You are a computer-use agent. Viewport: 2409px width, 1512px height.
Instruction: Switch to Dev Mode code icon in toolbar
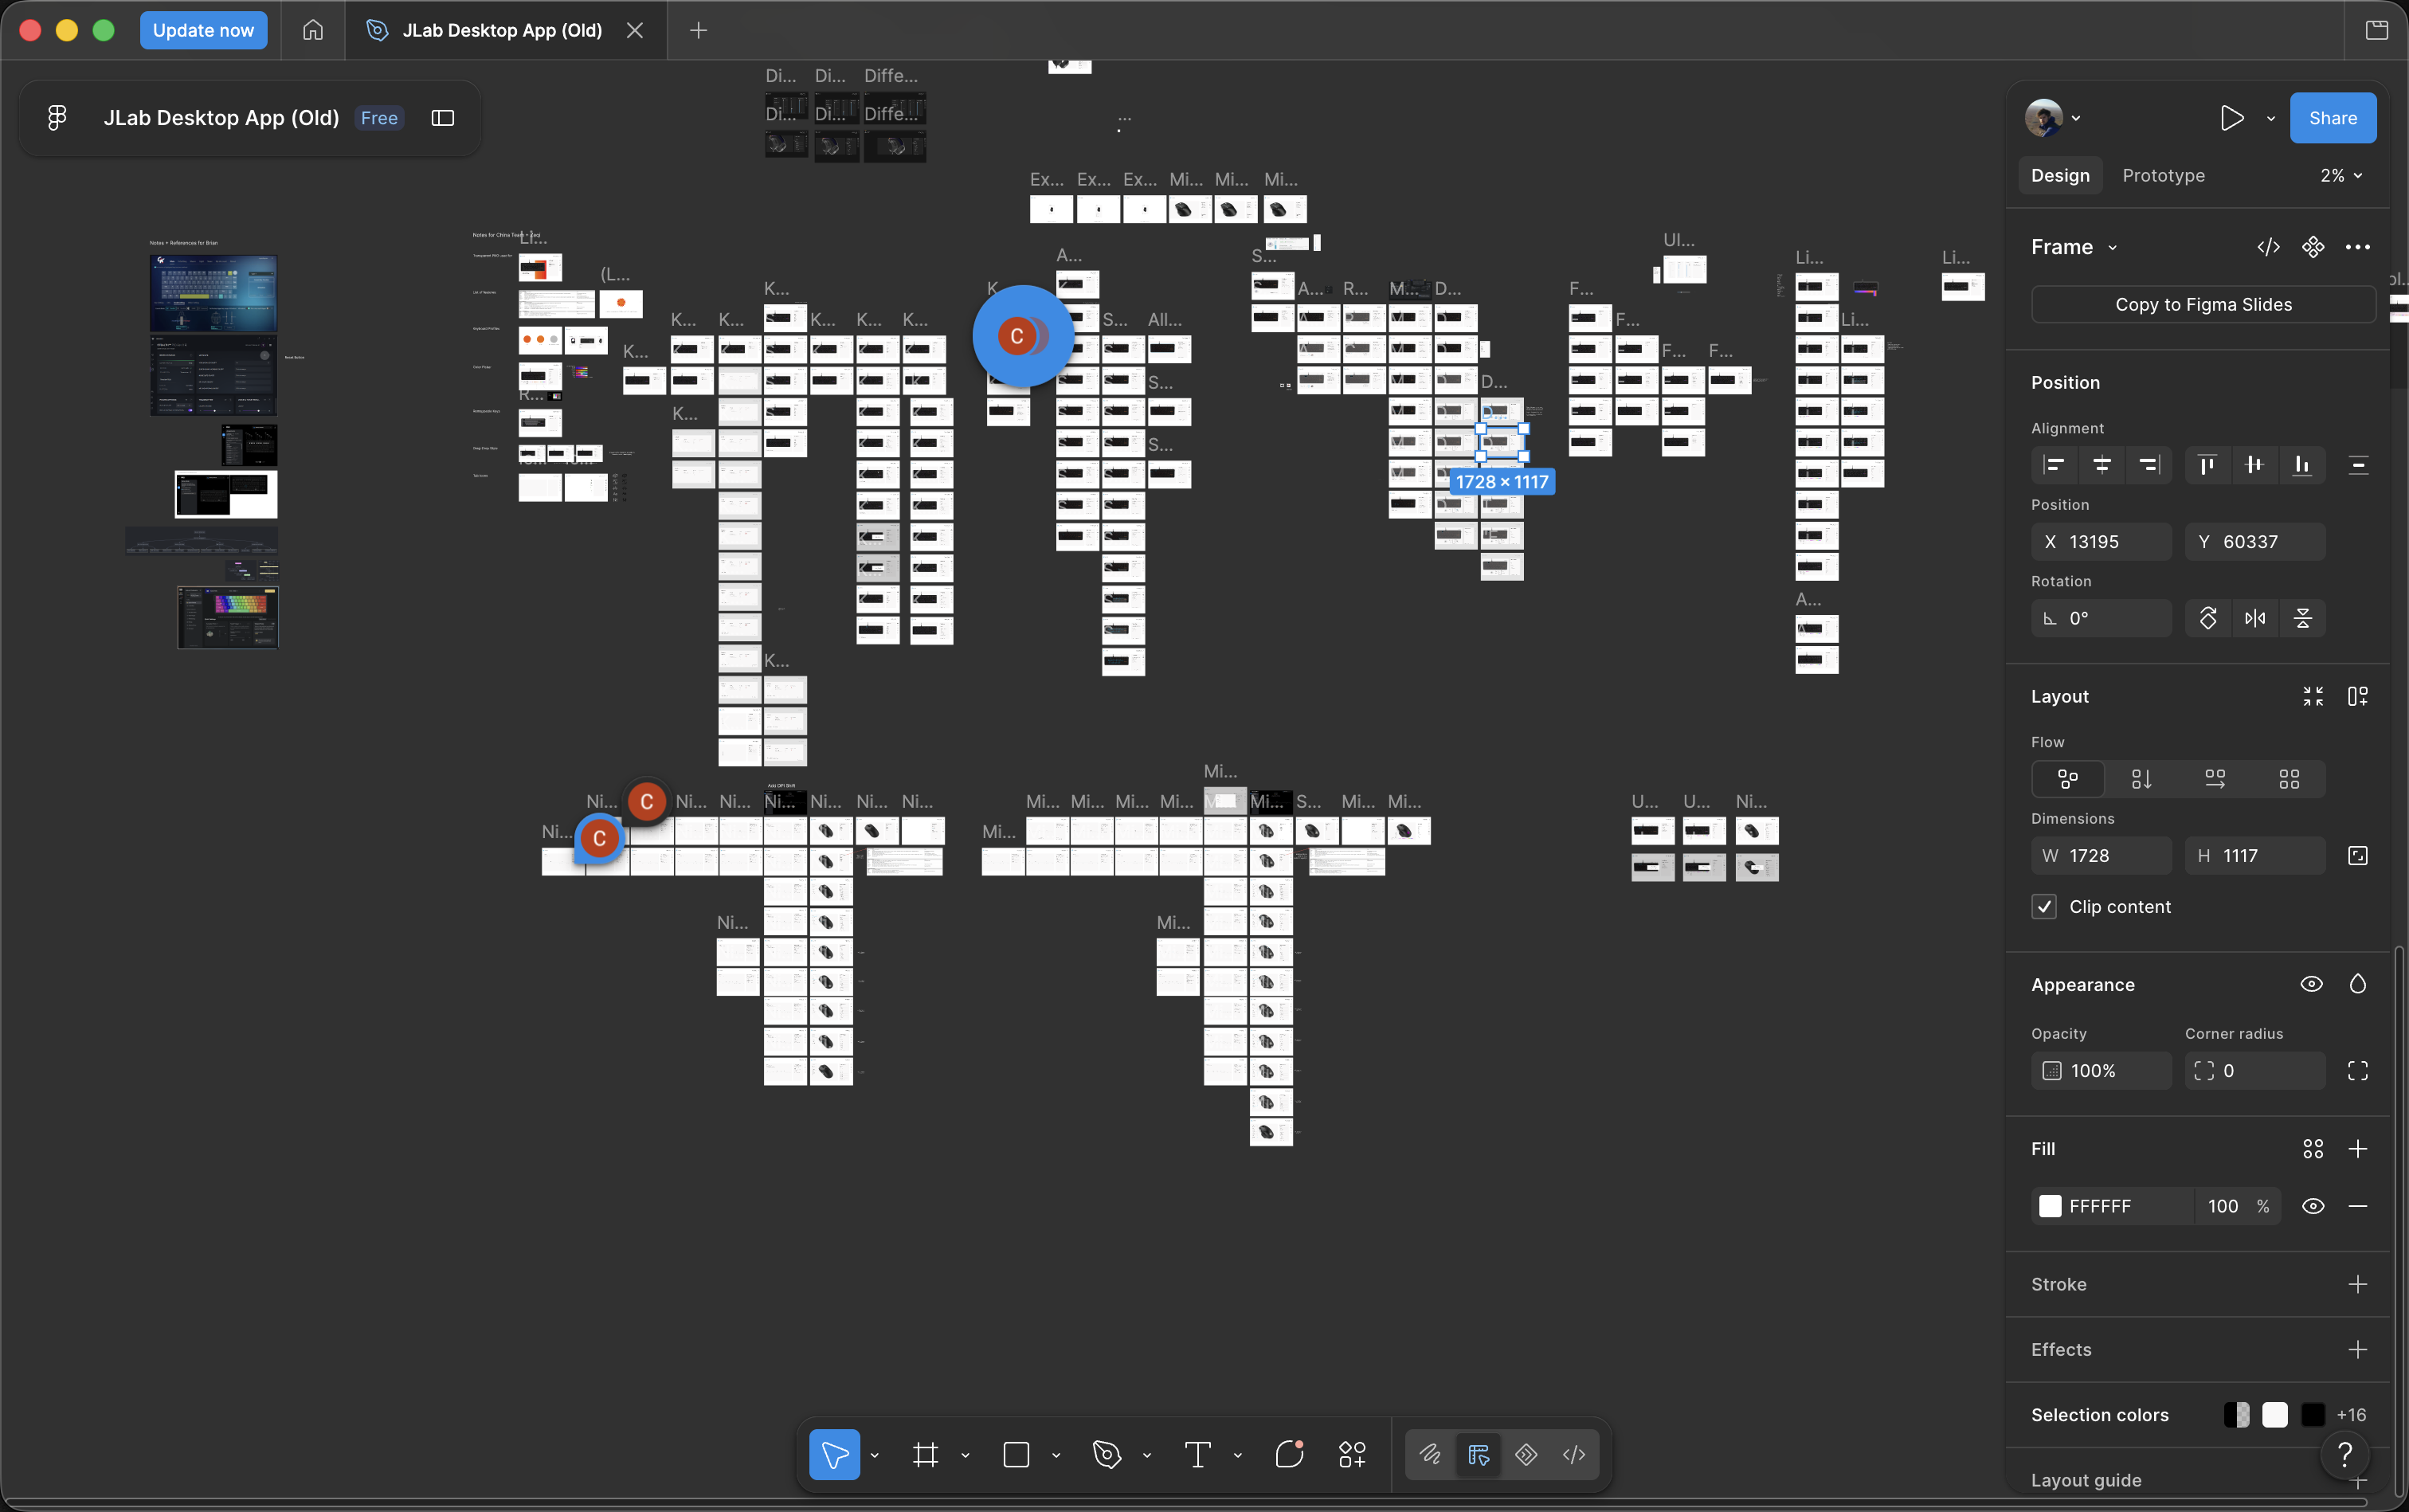click(x=1574, y=1454)
